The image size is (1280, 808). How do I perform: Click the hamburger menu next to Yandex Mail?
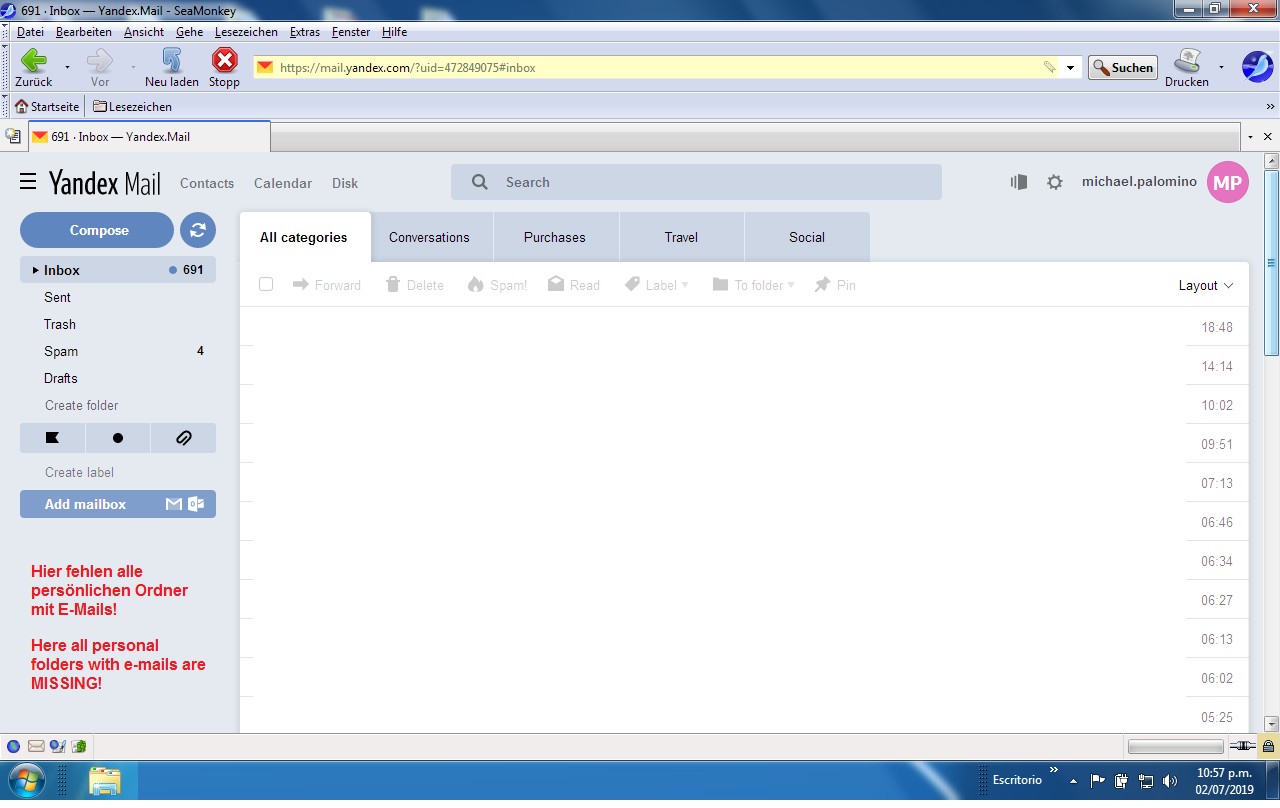point(28,182)
